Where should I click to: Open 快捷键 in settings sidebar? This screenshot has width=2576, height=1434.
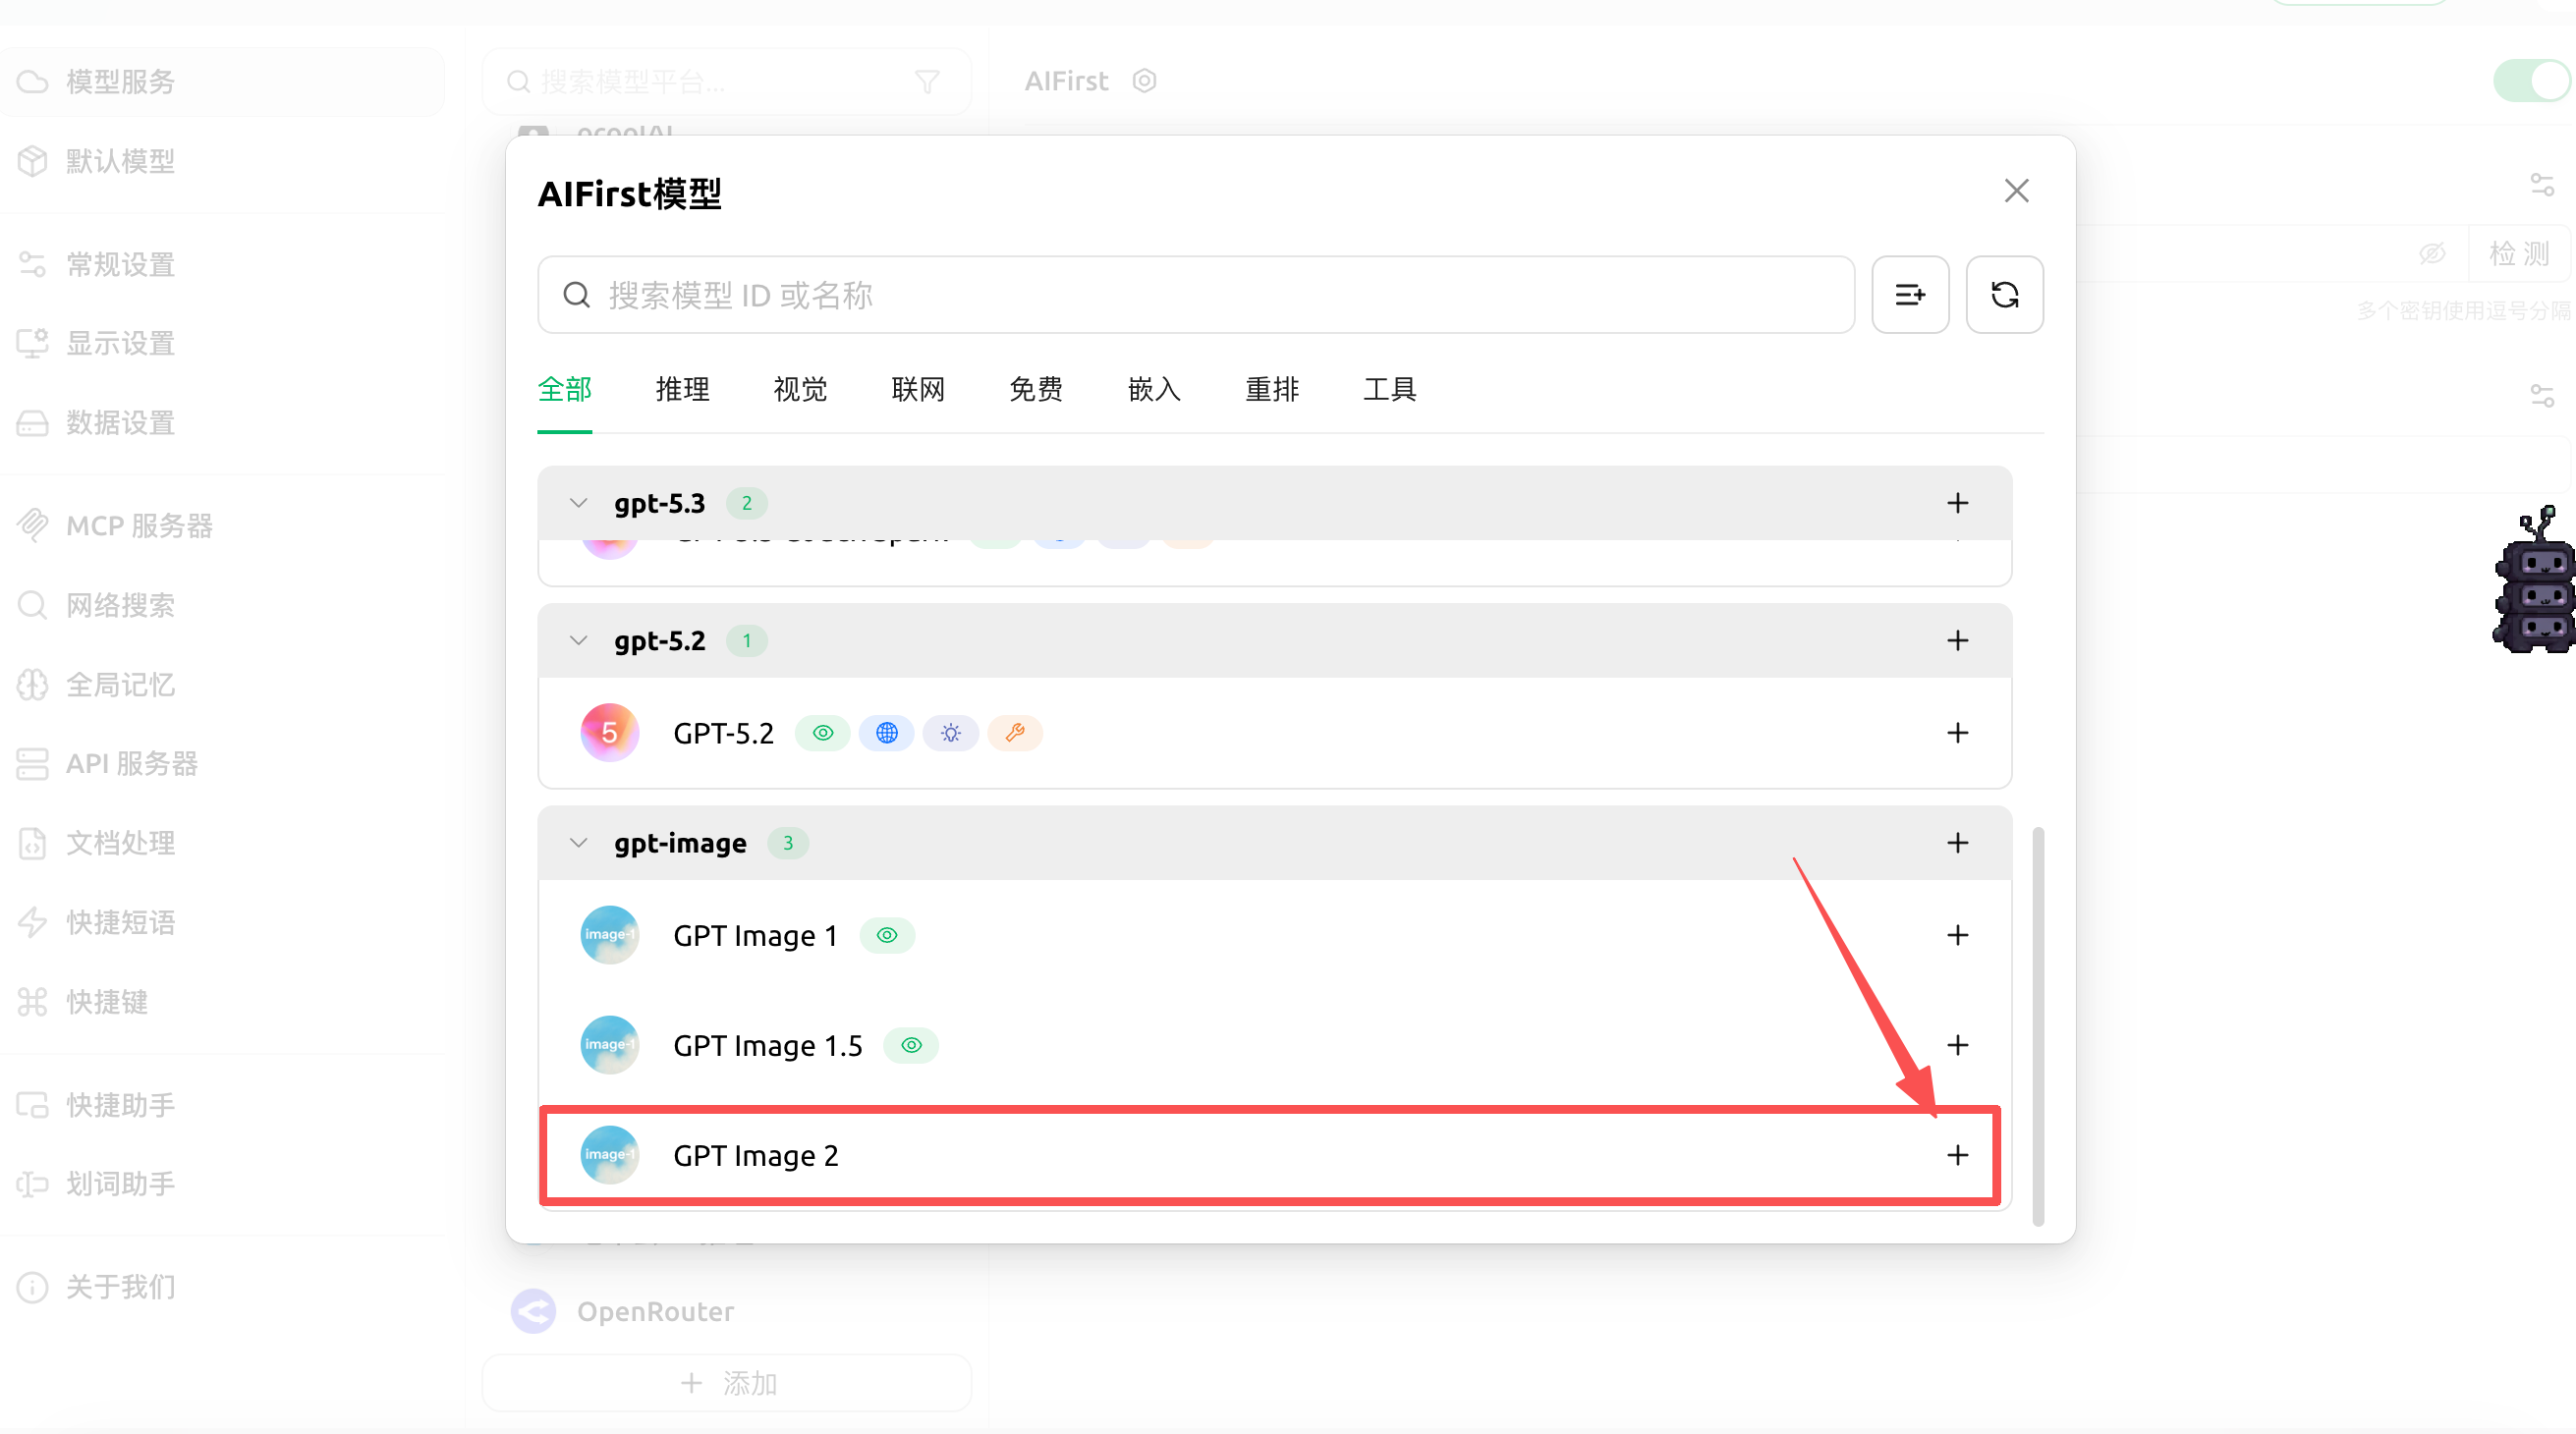[222, 1002]
